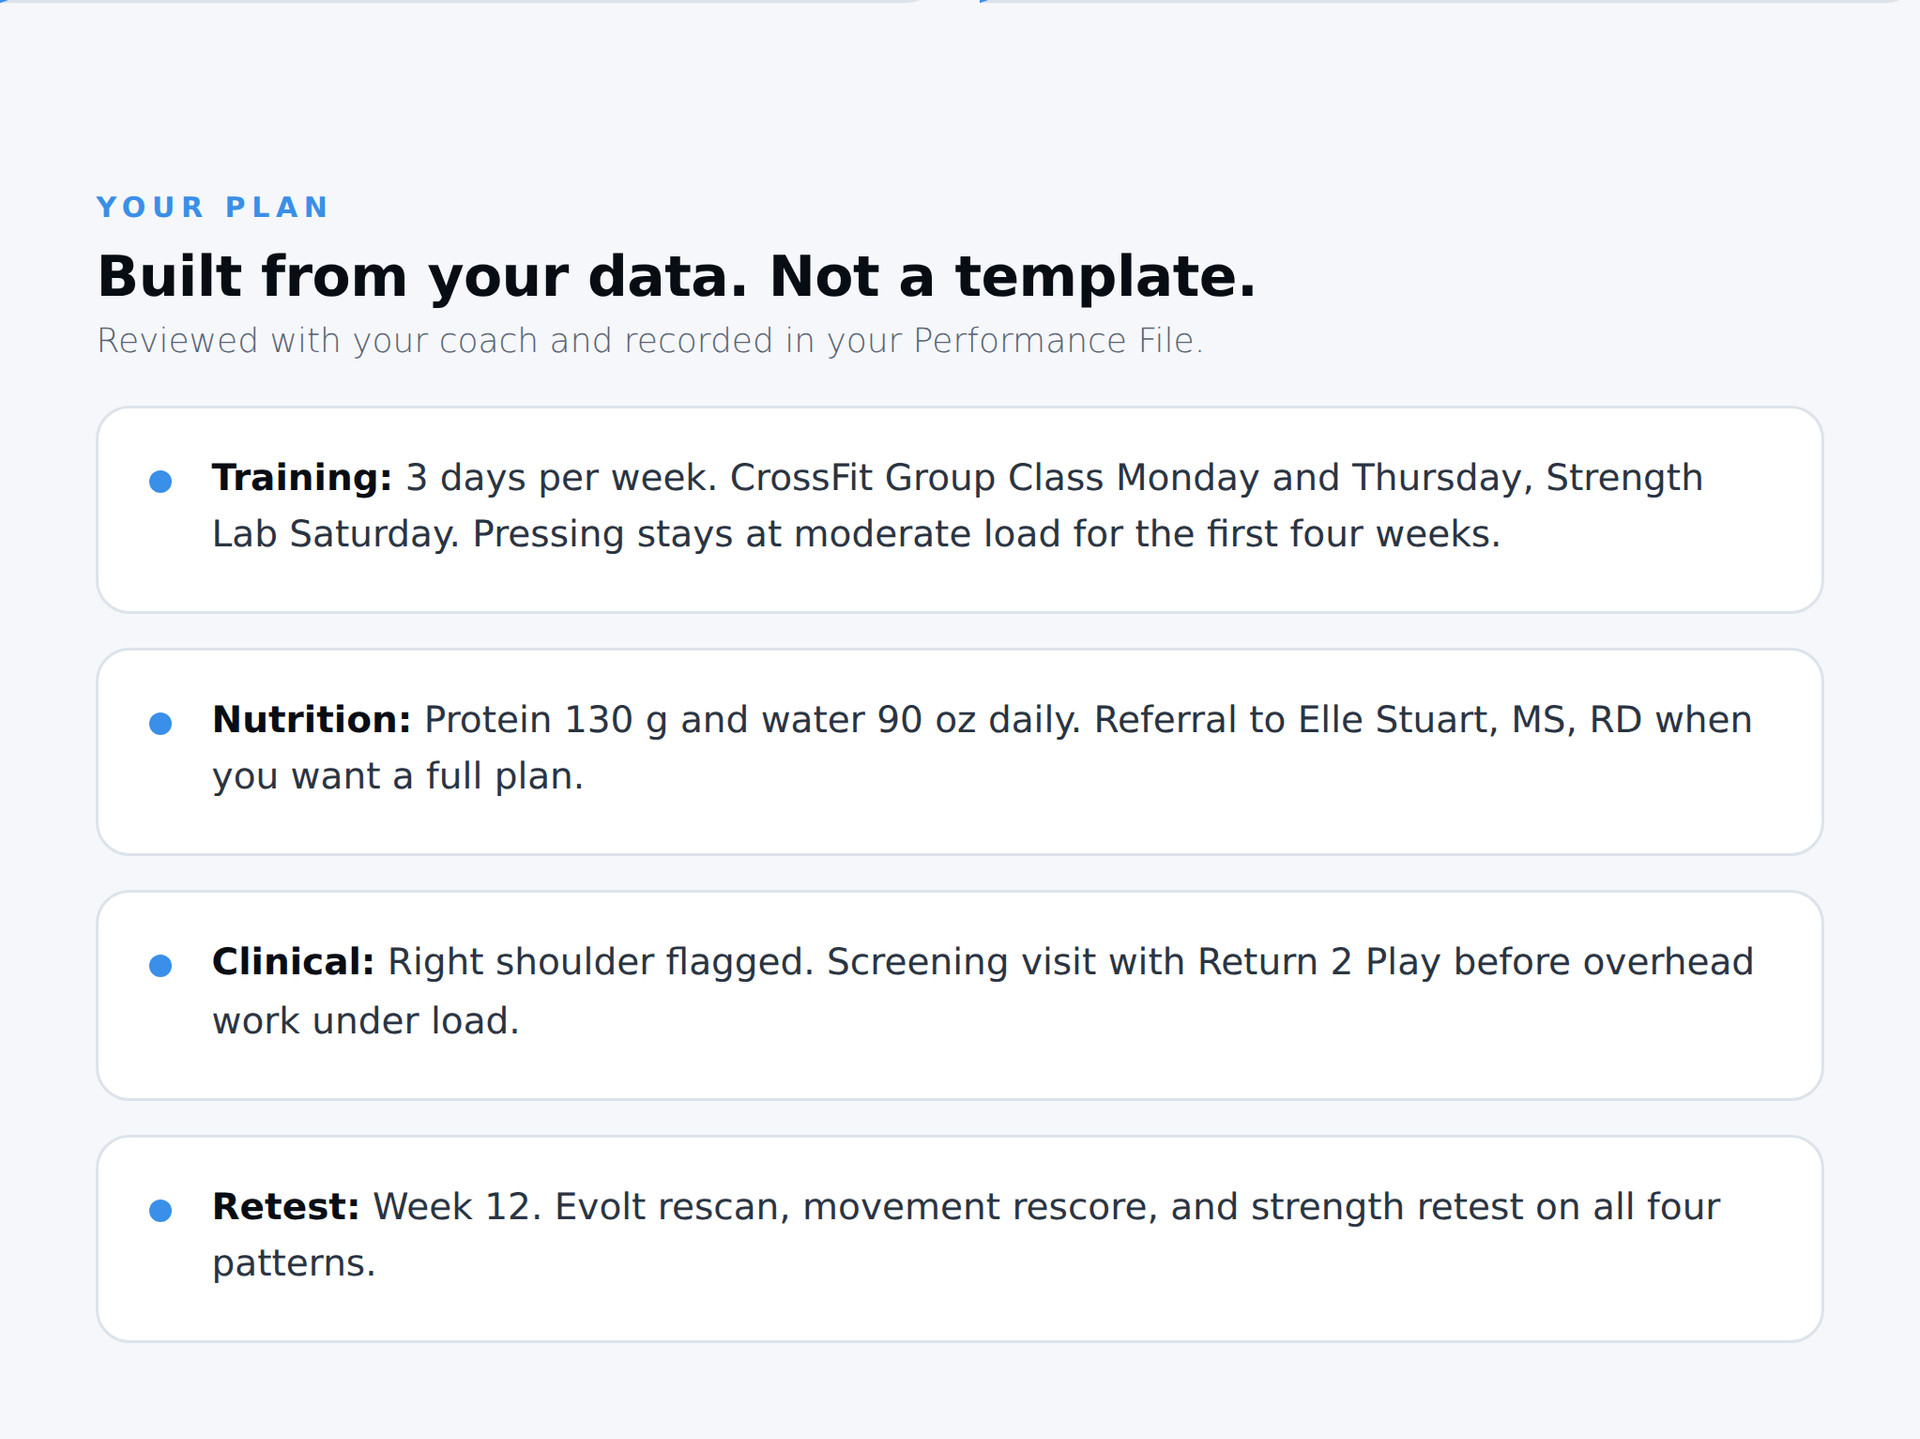The image size is (1920, 1439).
Task: Click the blue bullet beside Nutrition
Action: coord(160,723)
